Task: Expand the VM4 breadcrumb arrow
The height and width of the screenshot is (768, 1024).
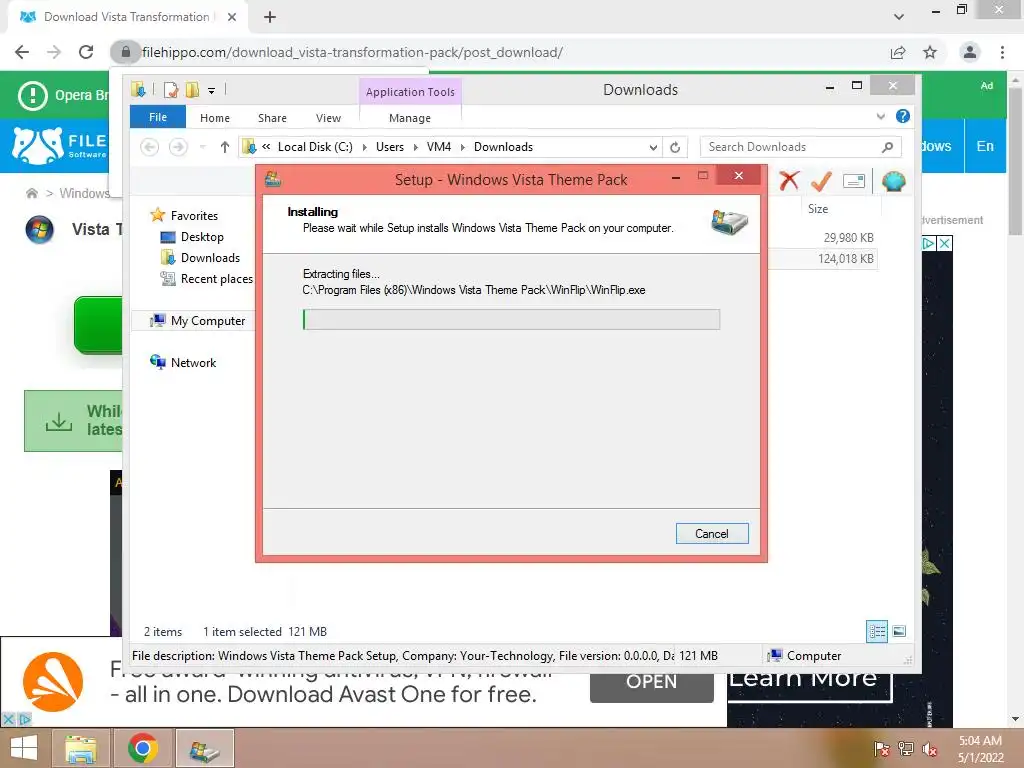Action: click(x=462, y=148)
